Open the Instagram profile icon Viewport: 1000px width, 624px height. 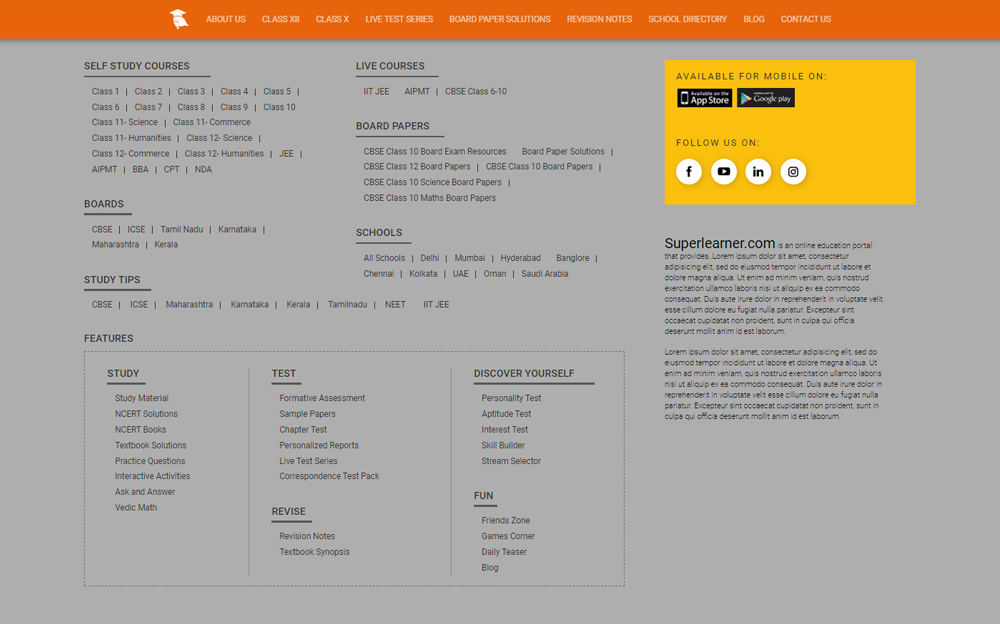[x=793, y=172]
